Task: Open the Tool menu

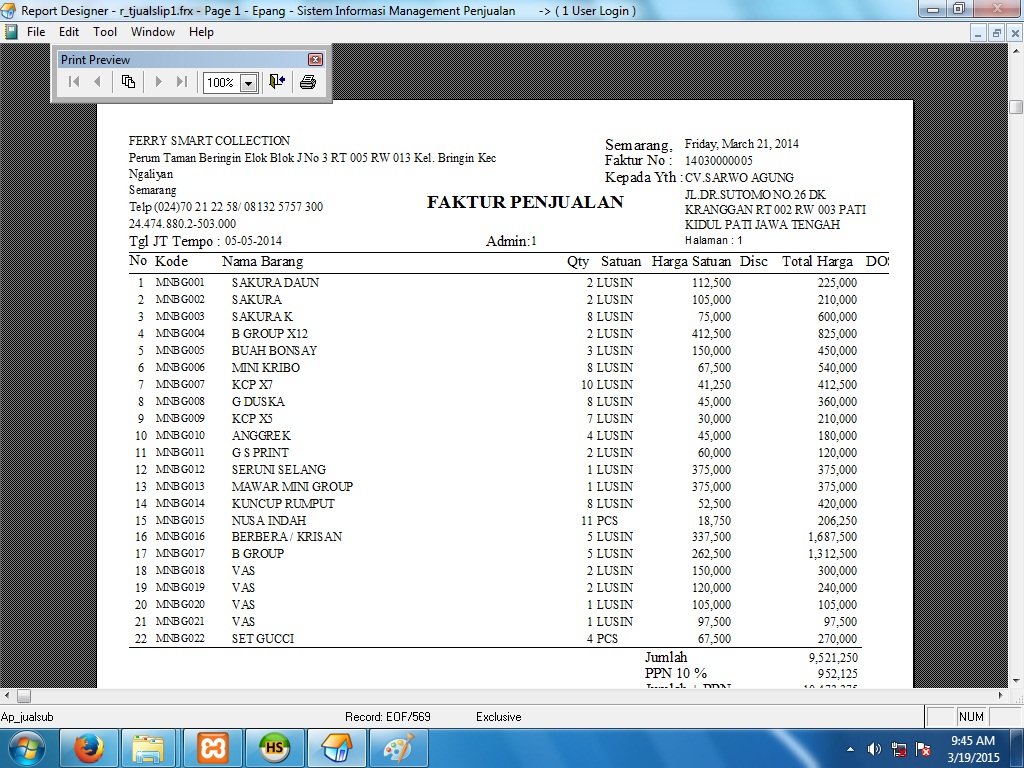Action: pos(105,32)
